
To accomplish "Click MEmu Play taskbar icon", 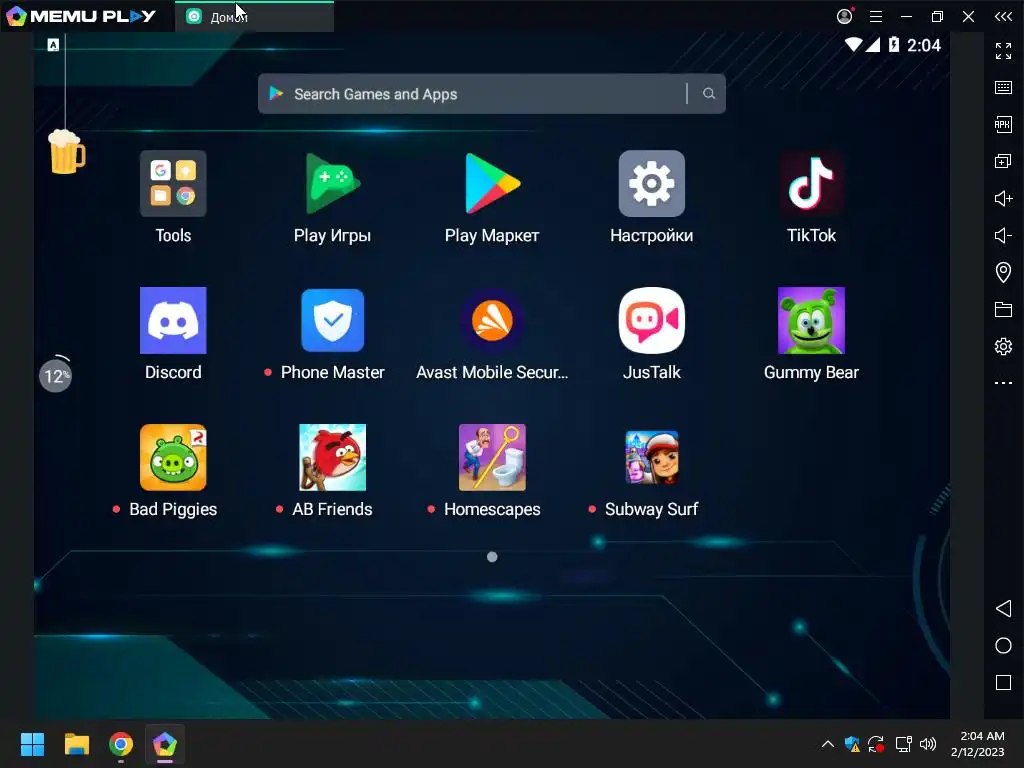I will pos(165,744).
